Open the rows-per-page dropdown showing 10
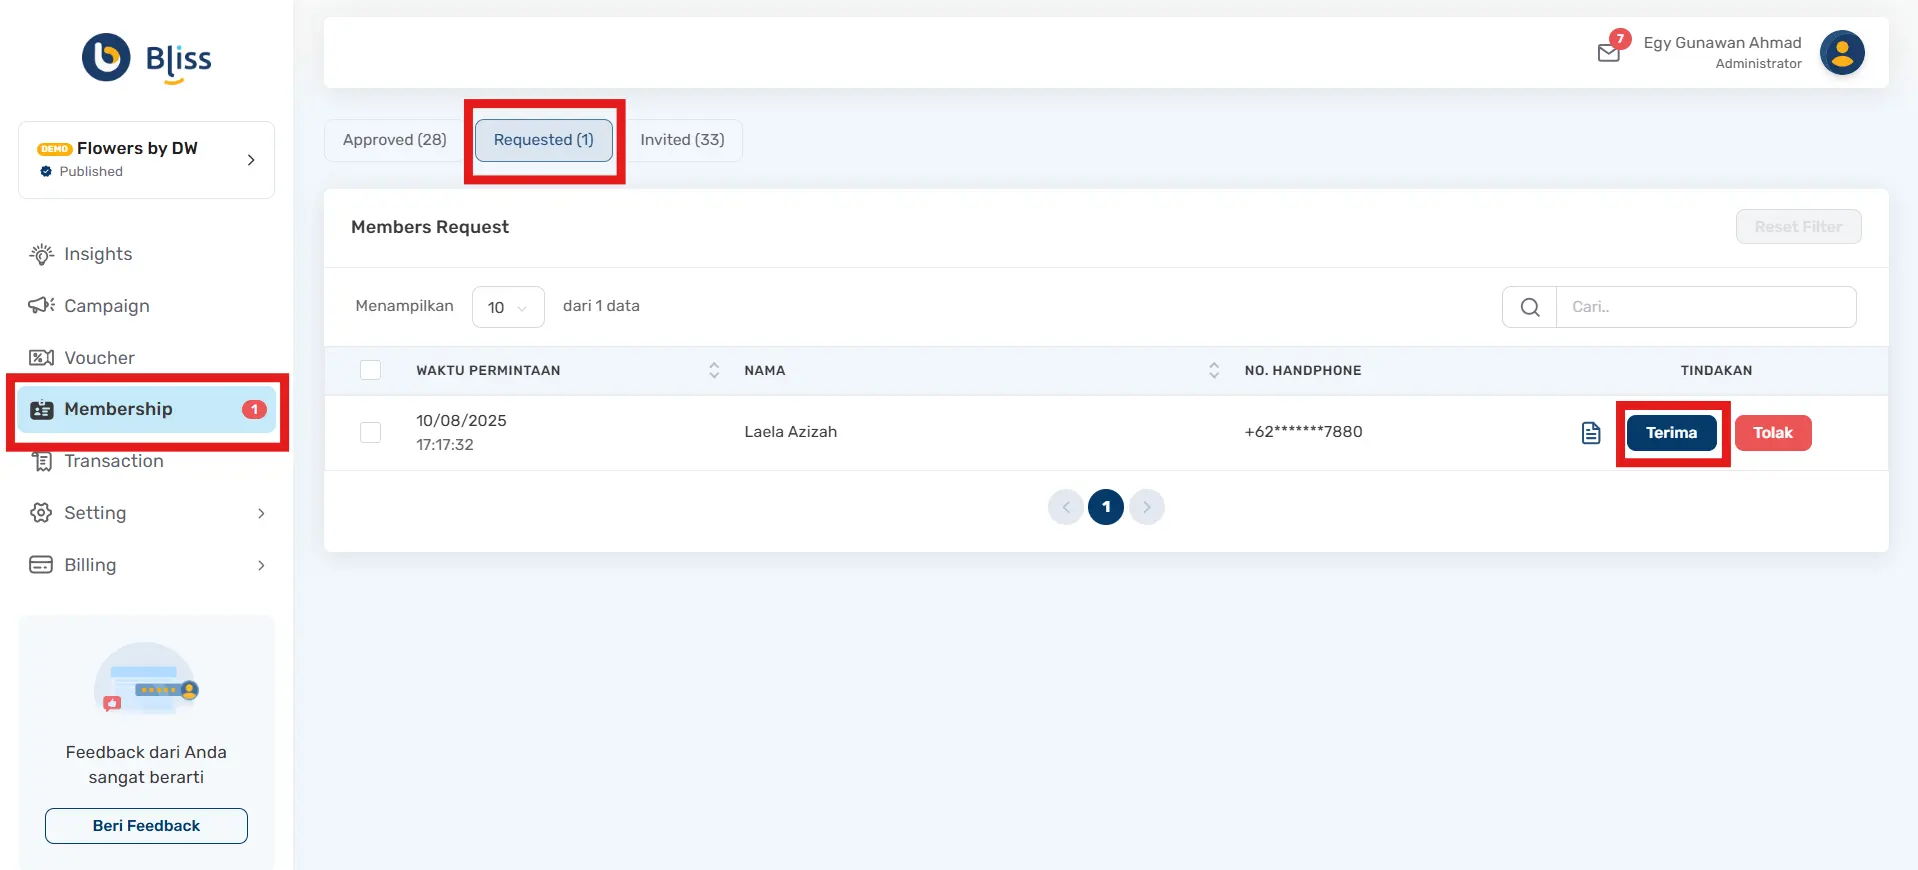 [x=507, y=307]
